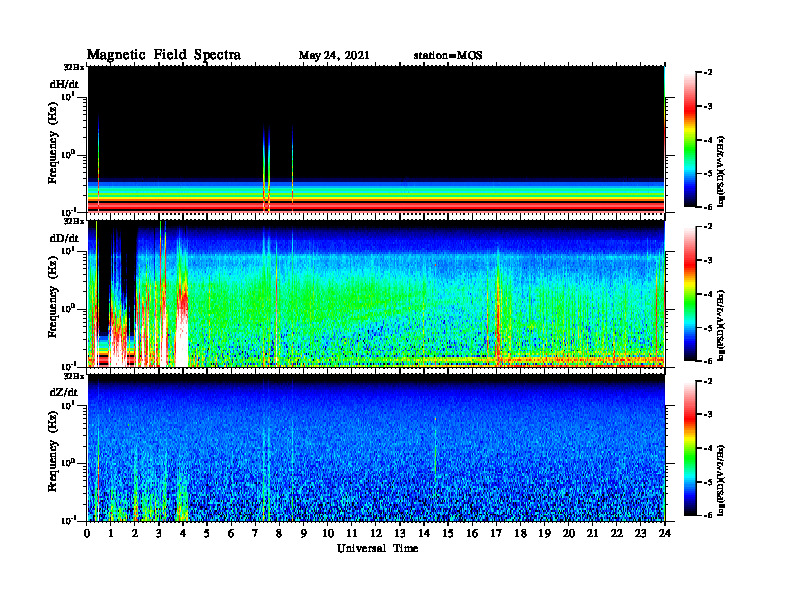Click the "32Hz" label above dZ/dt
This screenshot has height=612, width=792.
(x=74, y=376)
